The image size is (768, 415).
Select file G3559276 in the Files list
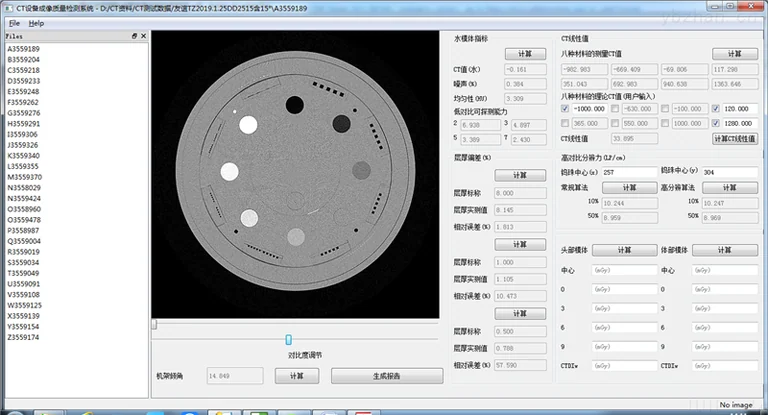click(24, 113)
